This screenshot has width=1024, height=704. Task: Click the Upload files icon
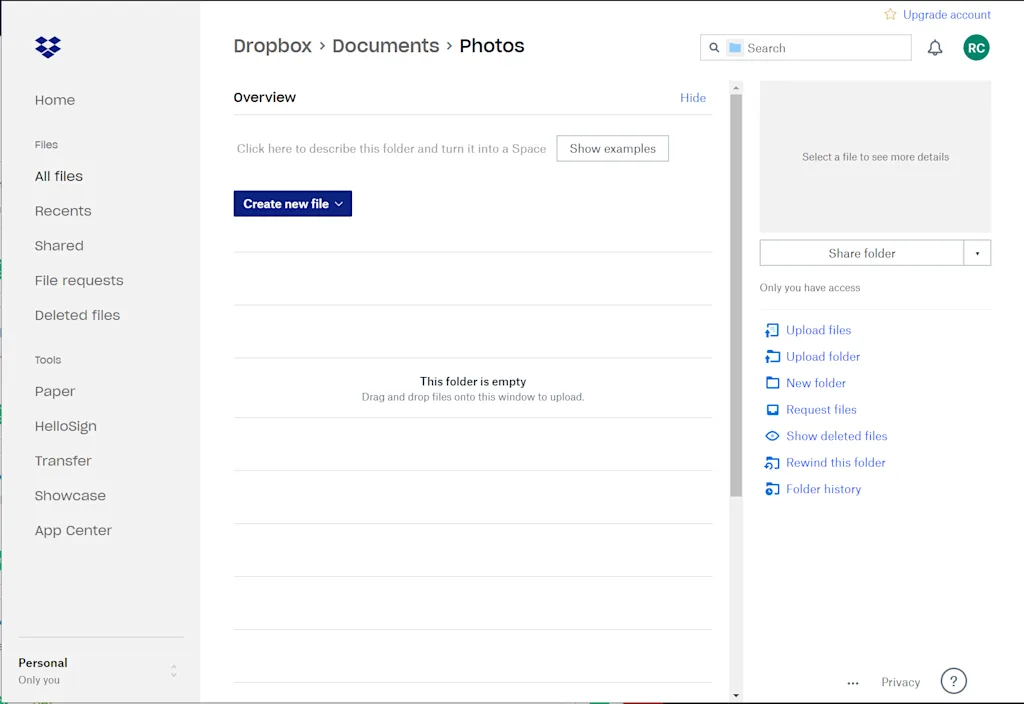[772, 330]
